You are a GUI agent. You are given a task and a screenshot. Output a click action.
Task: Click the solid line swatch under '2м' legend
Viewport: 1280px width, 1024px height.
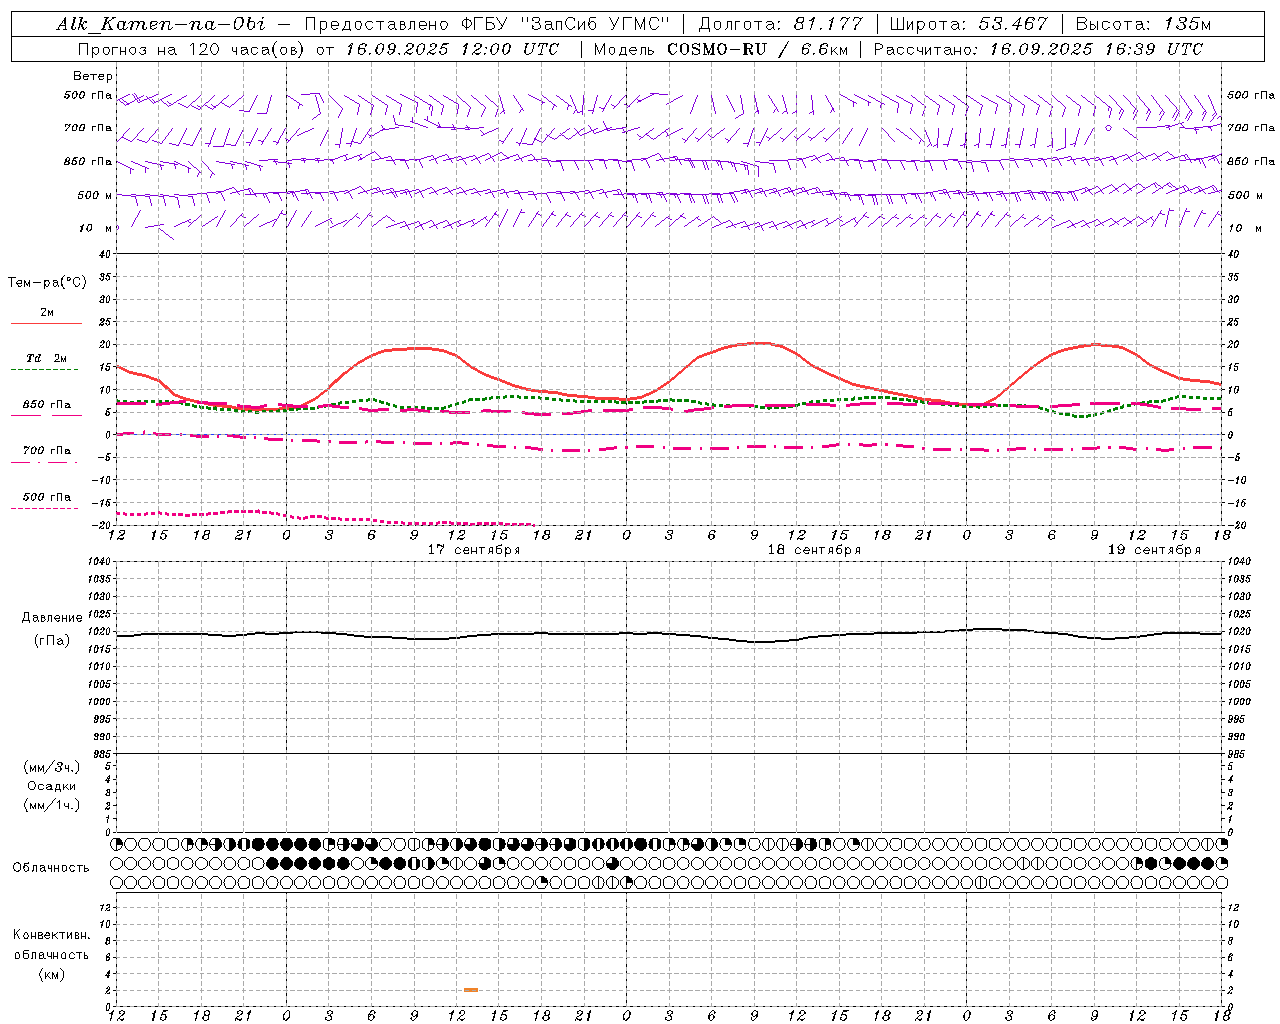(46, 324)
